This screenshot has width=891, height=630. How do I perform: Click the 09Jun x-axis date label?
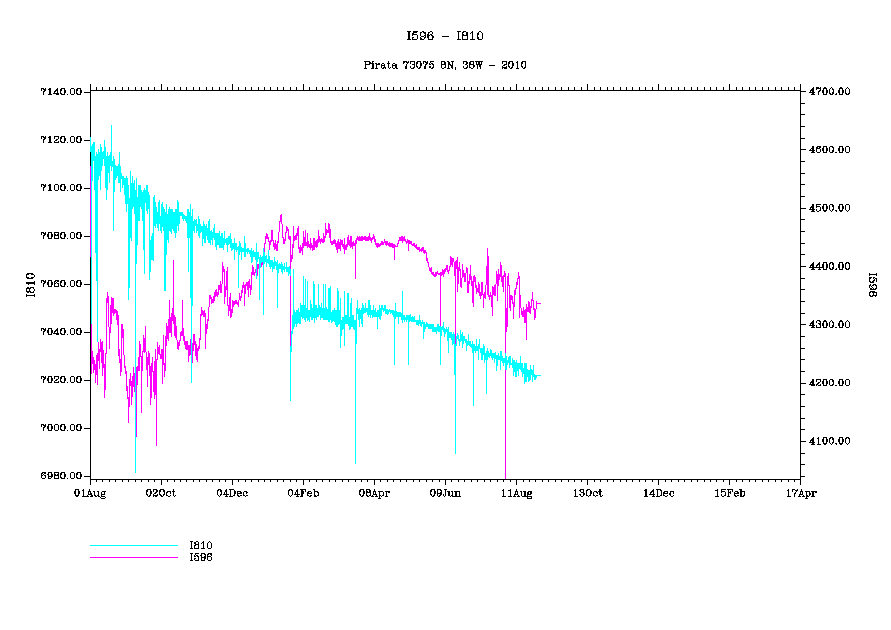445,493
